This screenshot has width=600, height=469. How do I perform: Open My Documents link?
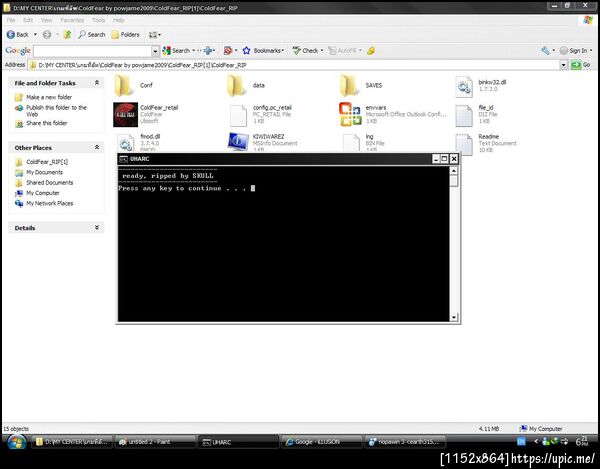coord(44,173)
